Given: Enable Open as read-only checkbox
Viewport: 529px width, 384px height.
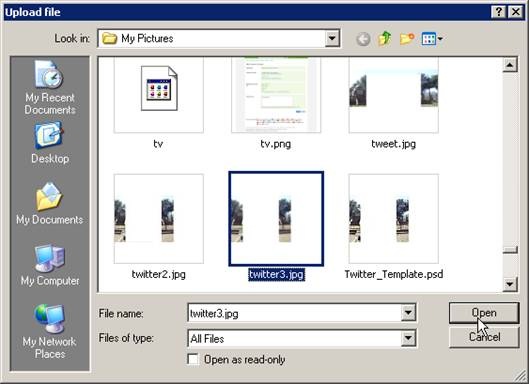Looking at the screenshot, I should click(x=193, y=359).
